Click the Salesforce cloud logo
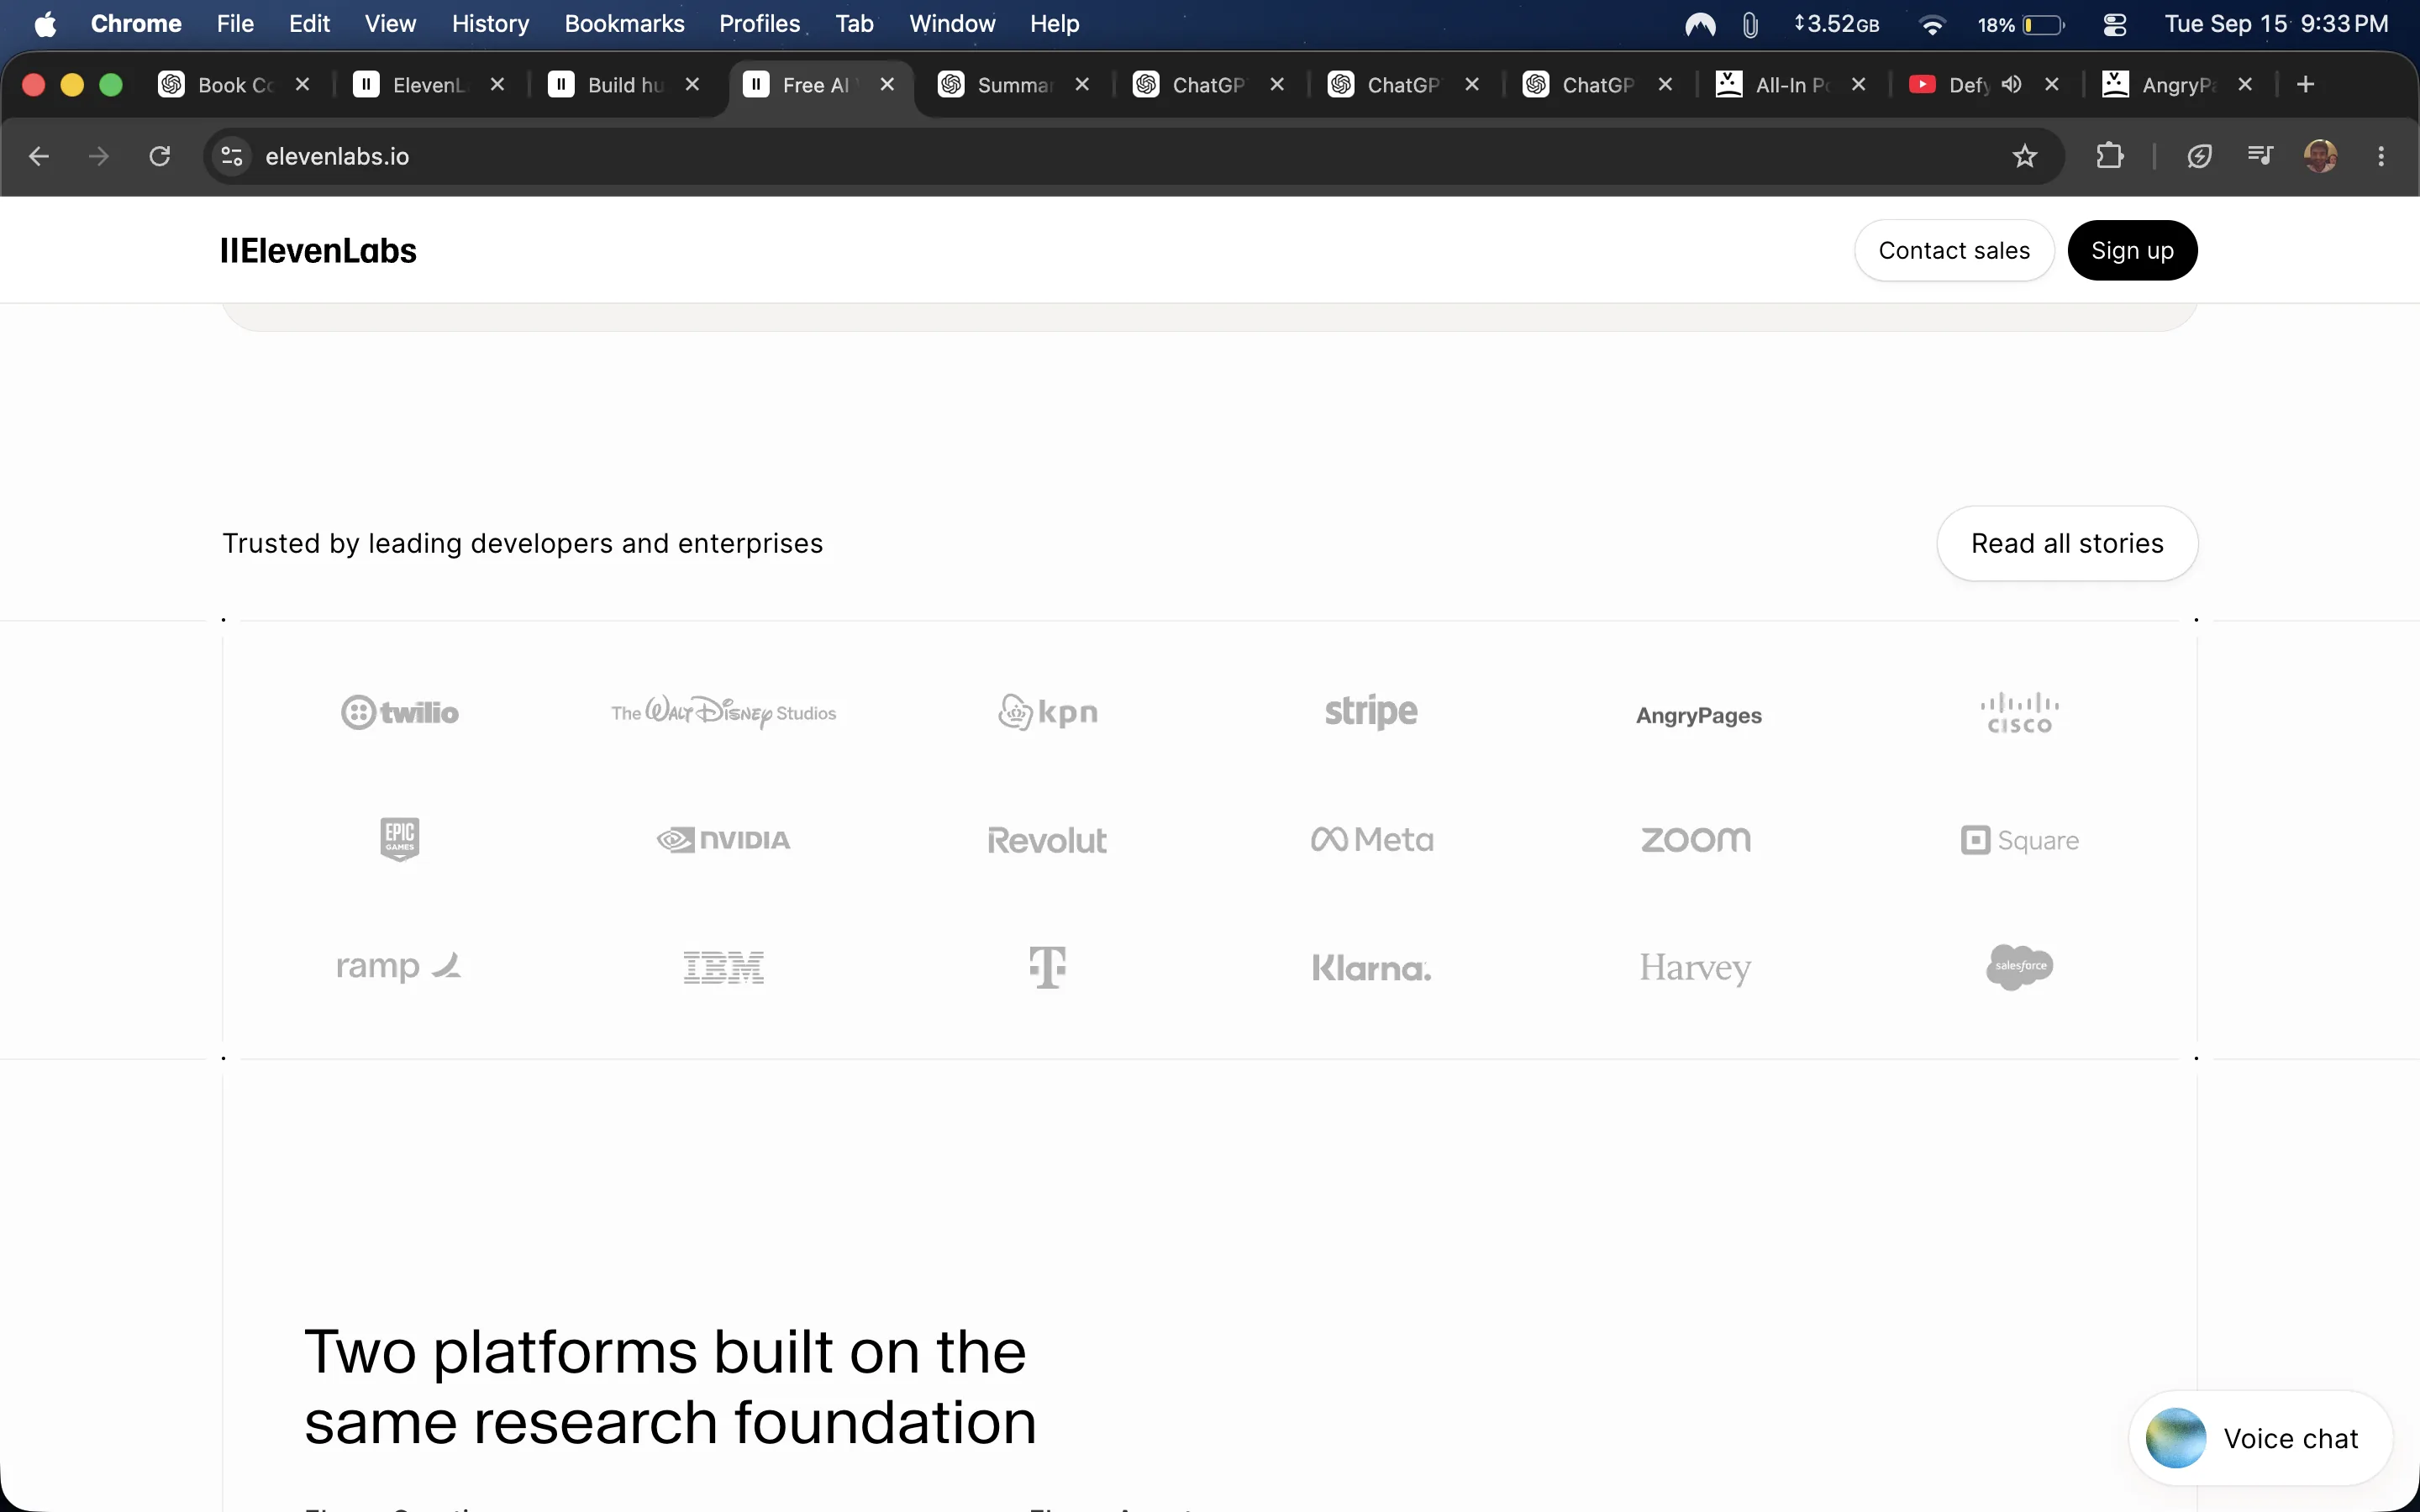2420x1512 pixels. pos(2020,967)
